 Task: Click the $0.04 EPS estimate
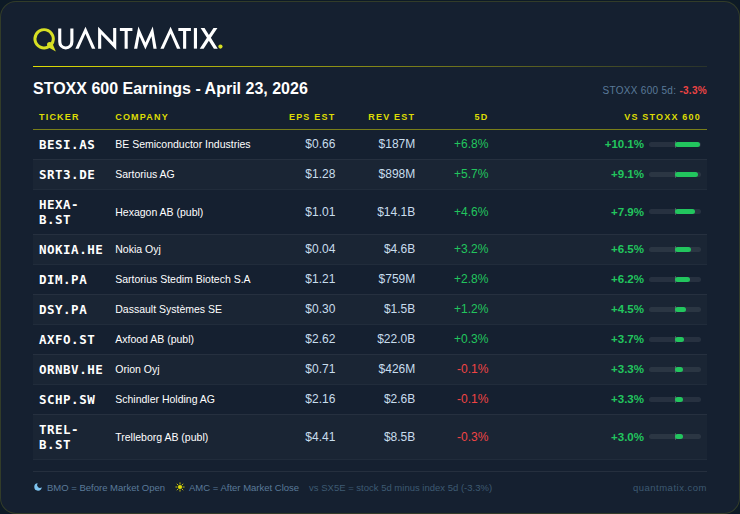point(320,249)
